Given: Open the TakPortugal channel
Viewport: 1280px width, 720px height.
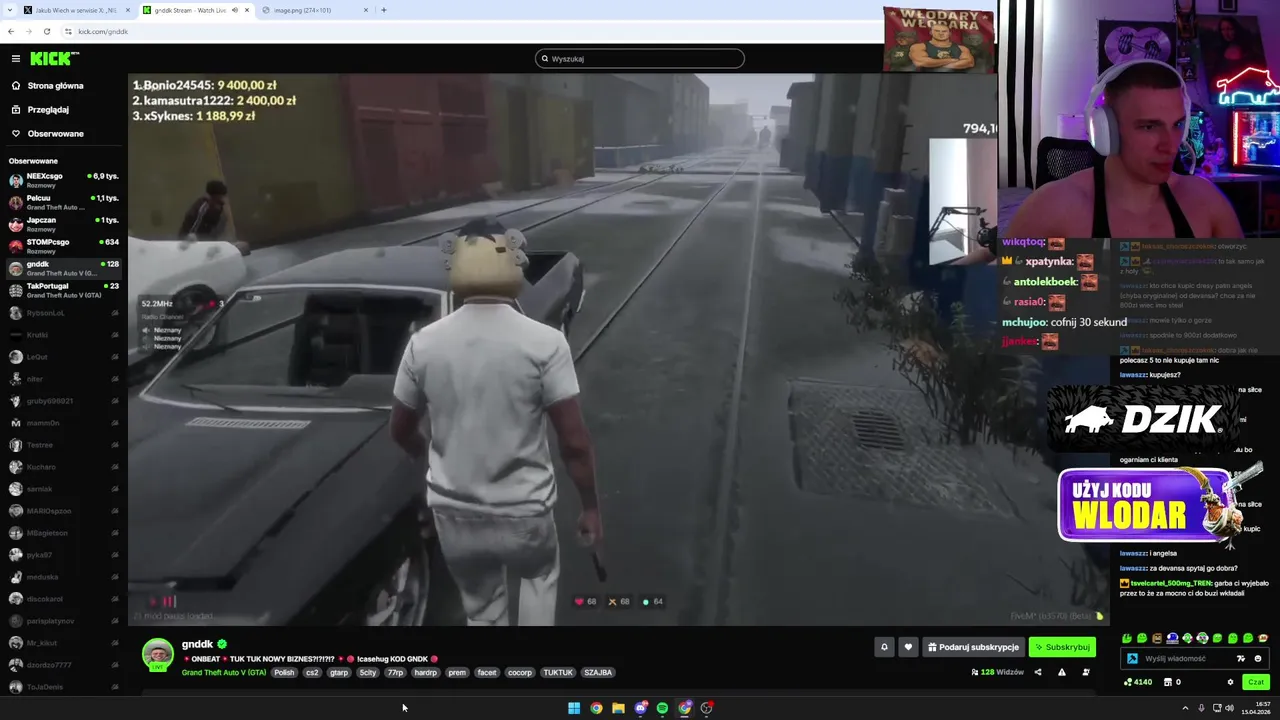Looking at the screenshot, I should coord(64,290).
